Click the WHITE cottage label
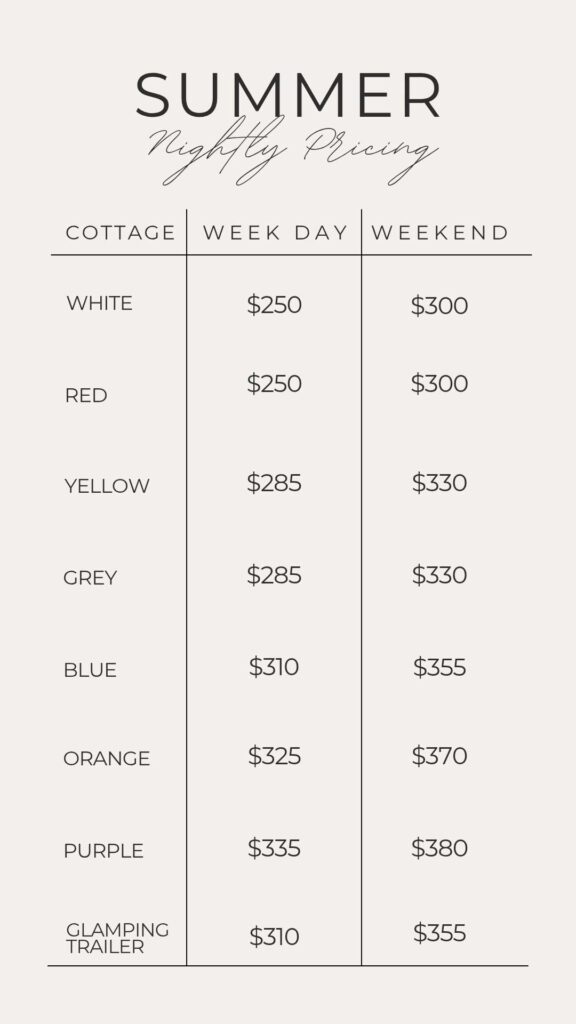 (99, 303)
